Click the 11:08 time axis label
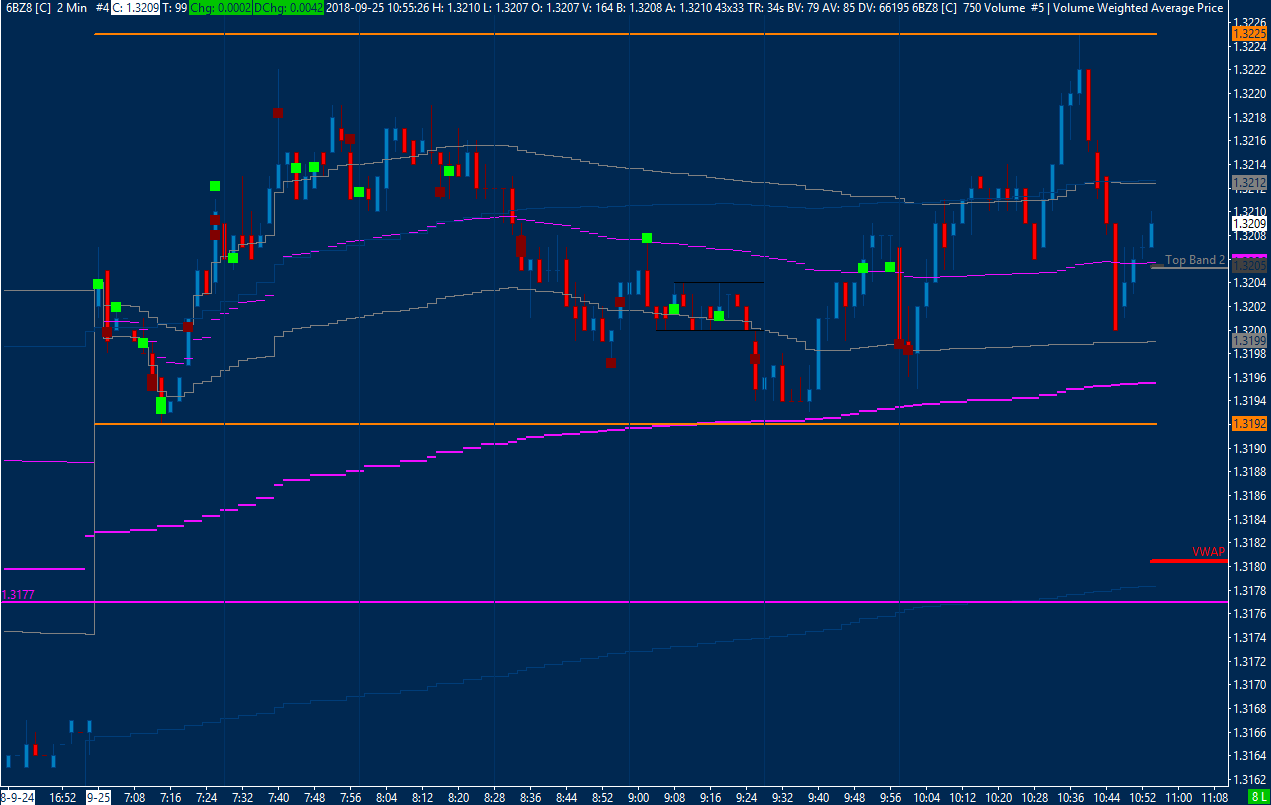This screenshot has width=1271, height=805. 1214,798
